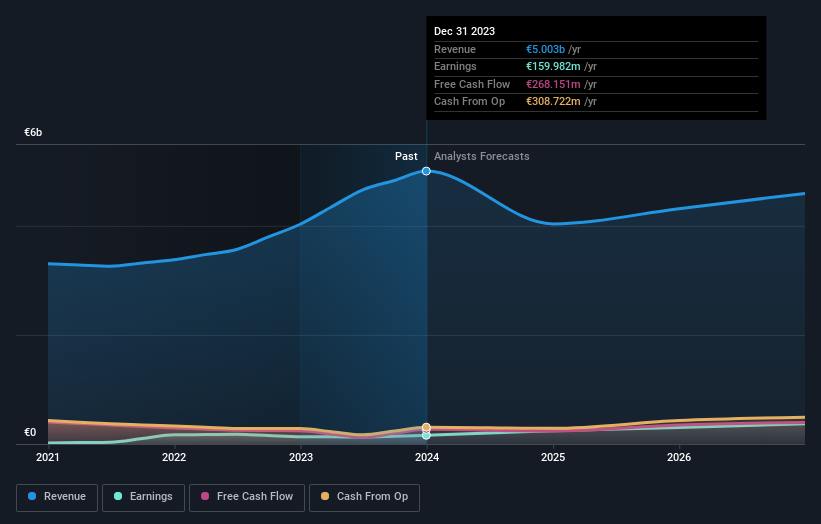Toggle the Cash From Op legend series

[x=364, y=497]
